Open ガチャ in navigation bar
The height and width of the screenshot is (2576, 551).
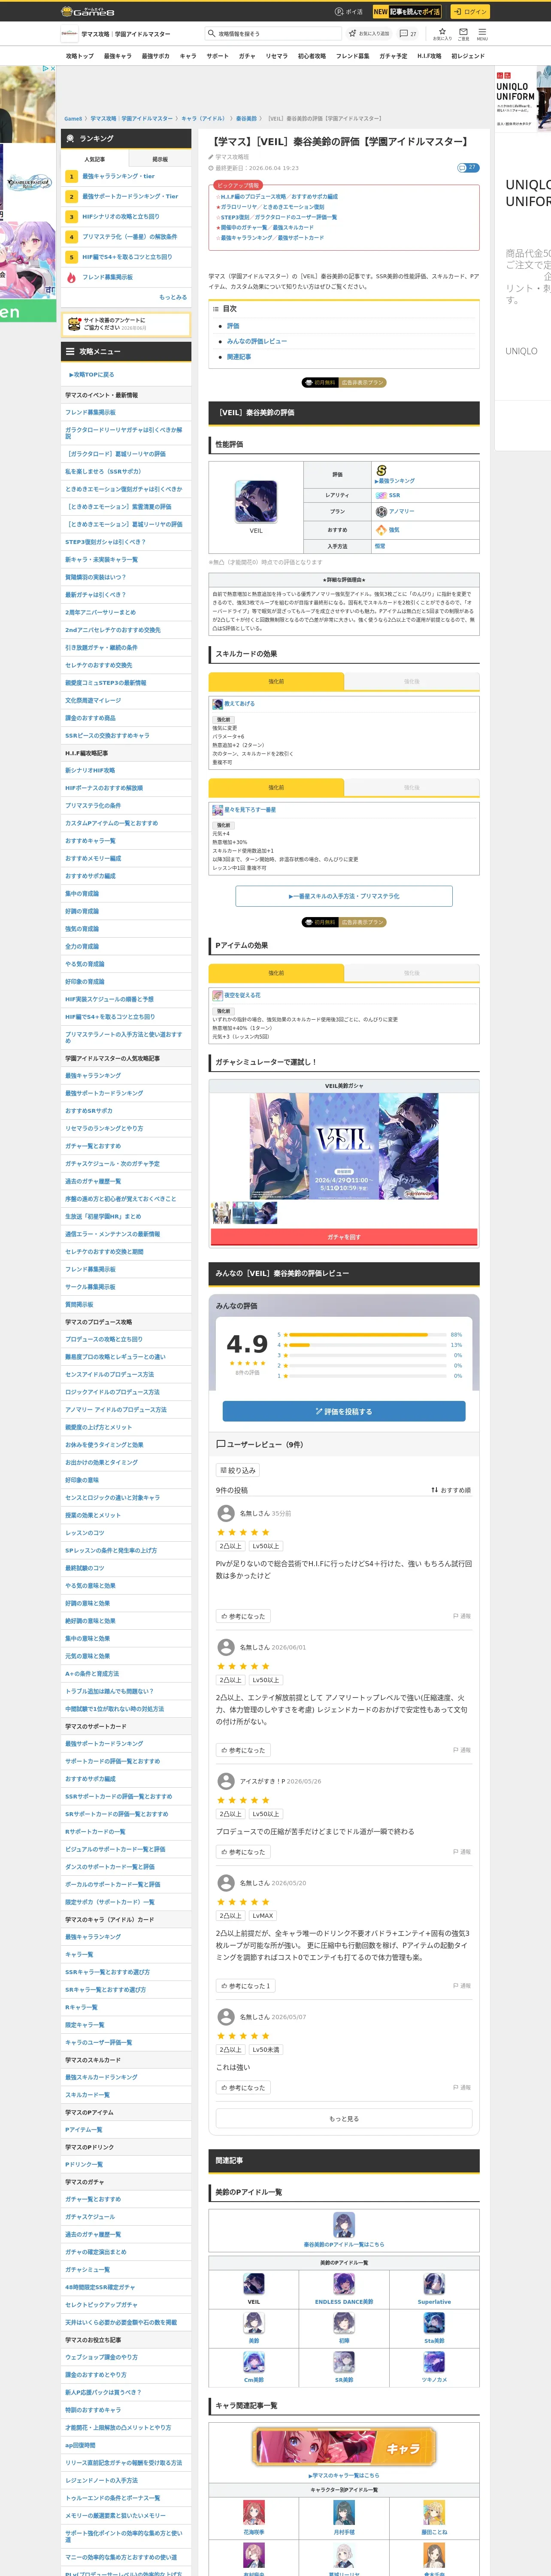click(x=247, y=56)
